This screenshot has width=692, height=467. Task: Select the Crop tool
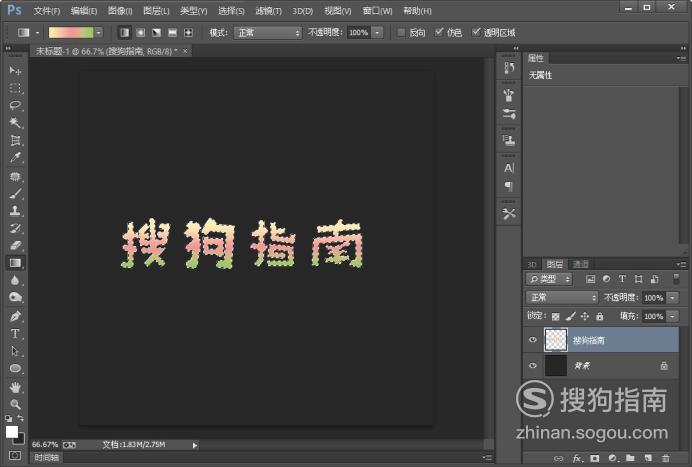[15, 140]
